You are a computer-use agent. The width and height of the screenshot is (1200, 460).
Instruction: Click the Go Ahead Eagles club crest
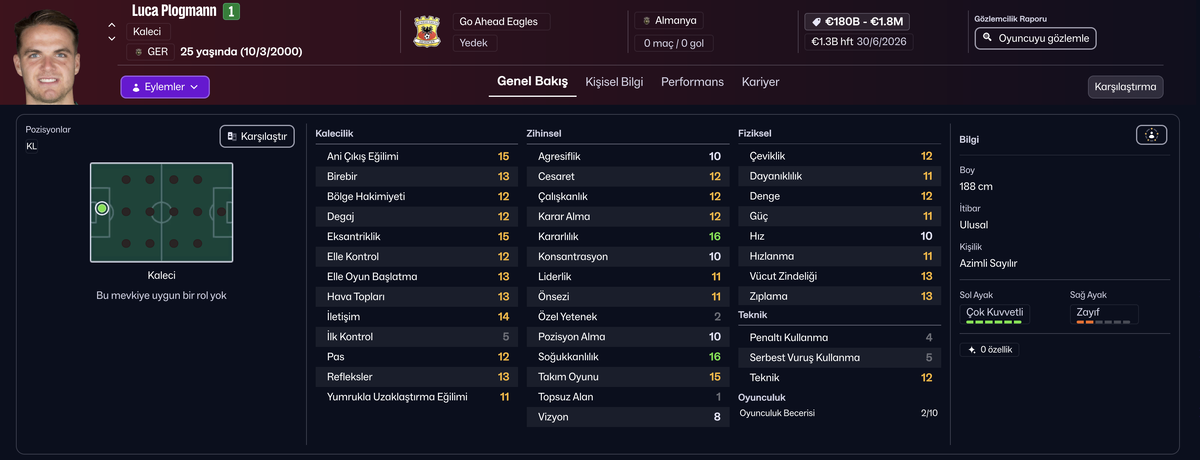[428, 33]
